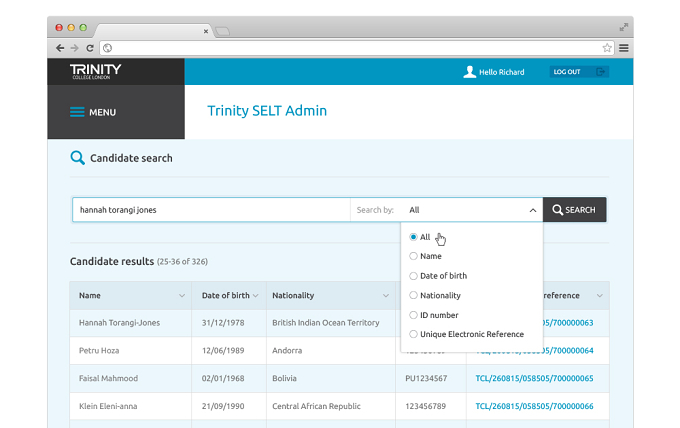Focus the candidate search text field
The image size is (680, 428).
211,210
